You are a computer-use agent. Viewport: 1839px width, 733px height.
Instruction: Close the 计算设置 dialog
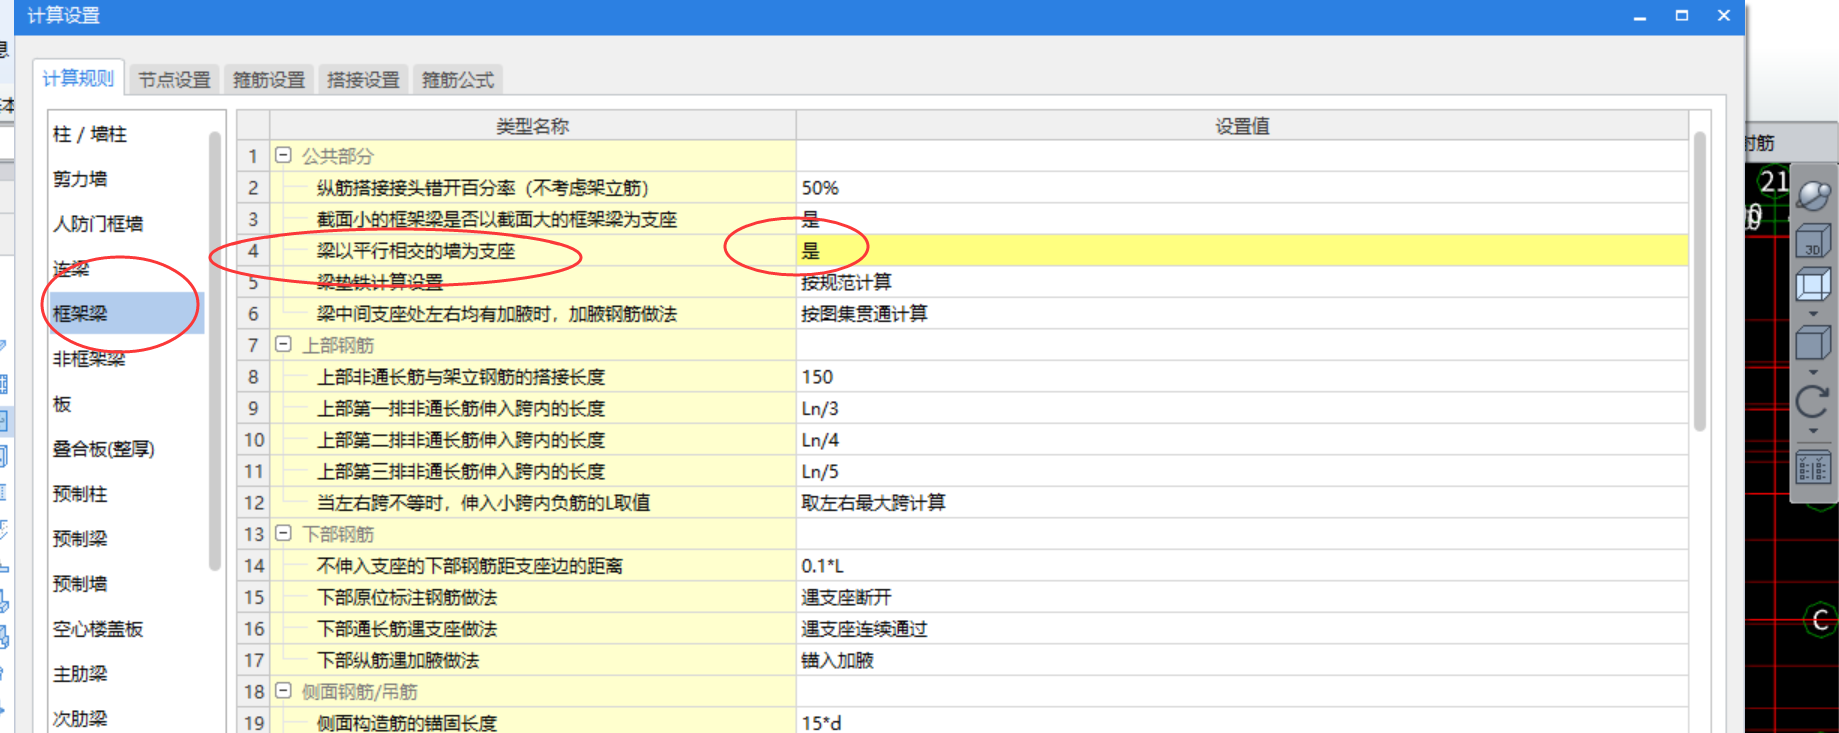[x=1724, y=16]
